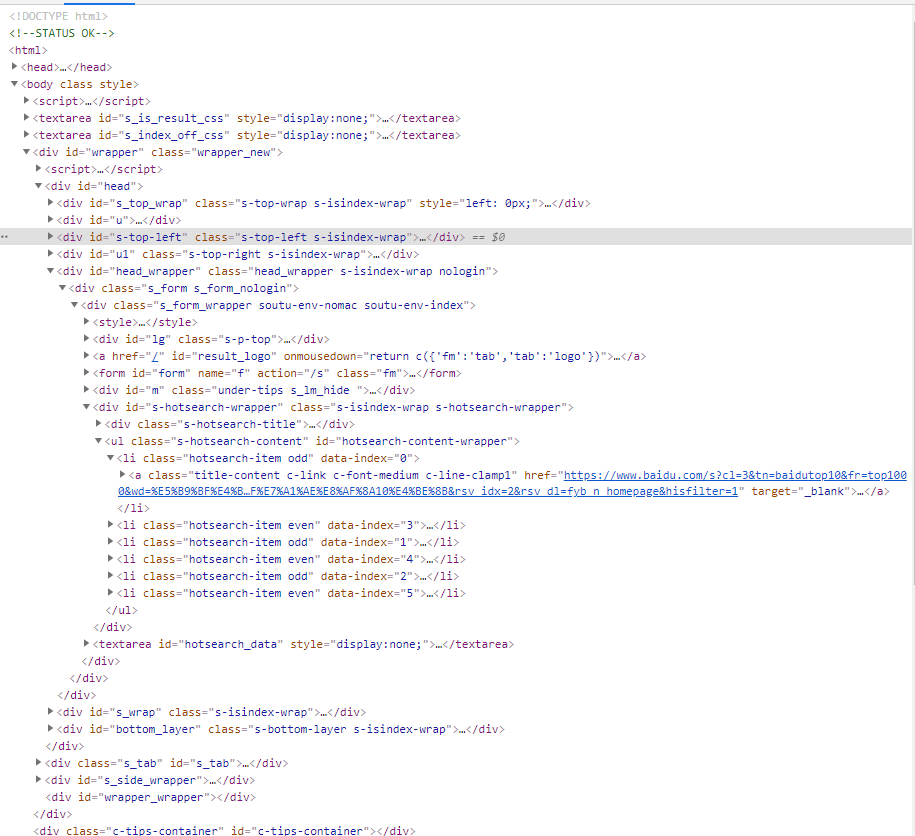Expand the style element node
This screenshot has height=836, width=915.
pyautogui.click(x=86, y=321)
